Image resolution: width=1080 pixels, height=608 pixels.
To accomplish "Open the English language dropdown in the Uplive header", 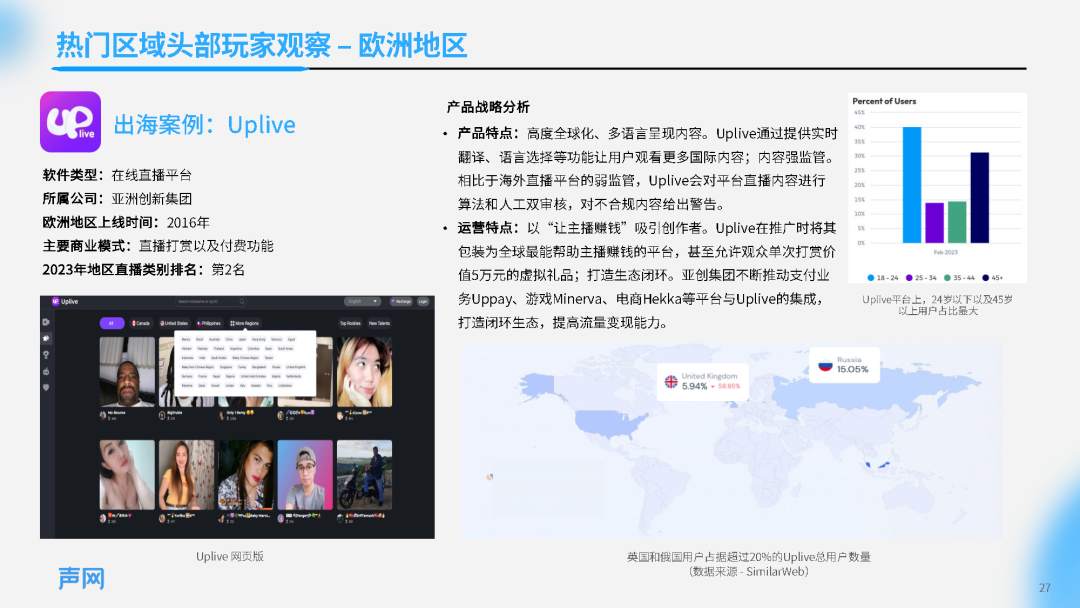I will pyautogui.click(x=362, y=302).
